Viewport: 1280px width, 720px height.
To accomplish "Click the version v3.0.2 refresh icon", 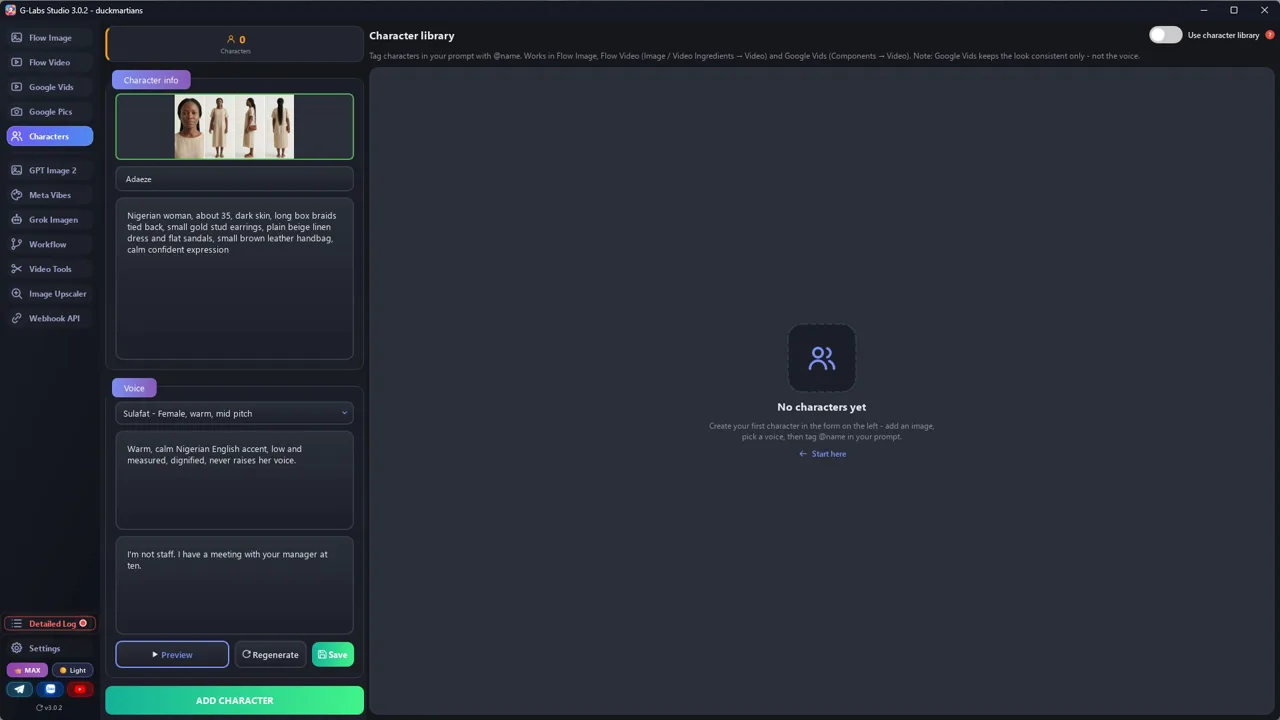I will click(x=39, y=708).
